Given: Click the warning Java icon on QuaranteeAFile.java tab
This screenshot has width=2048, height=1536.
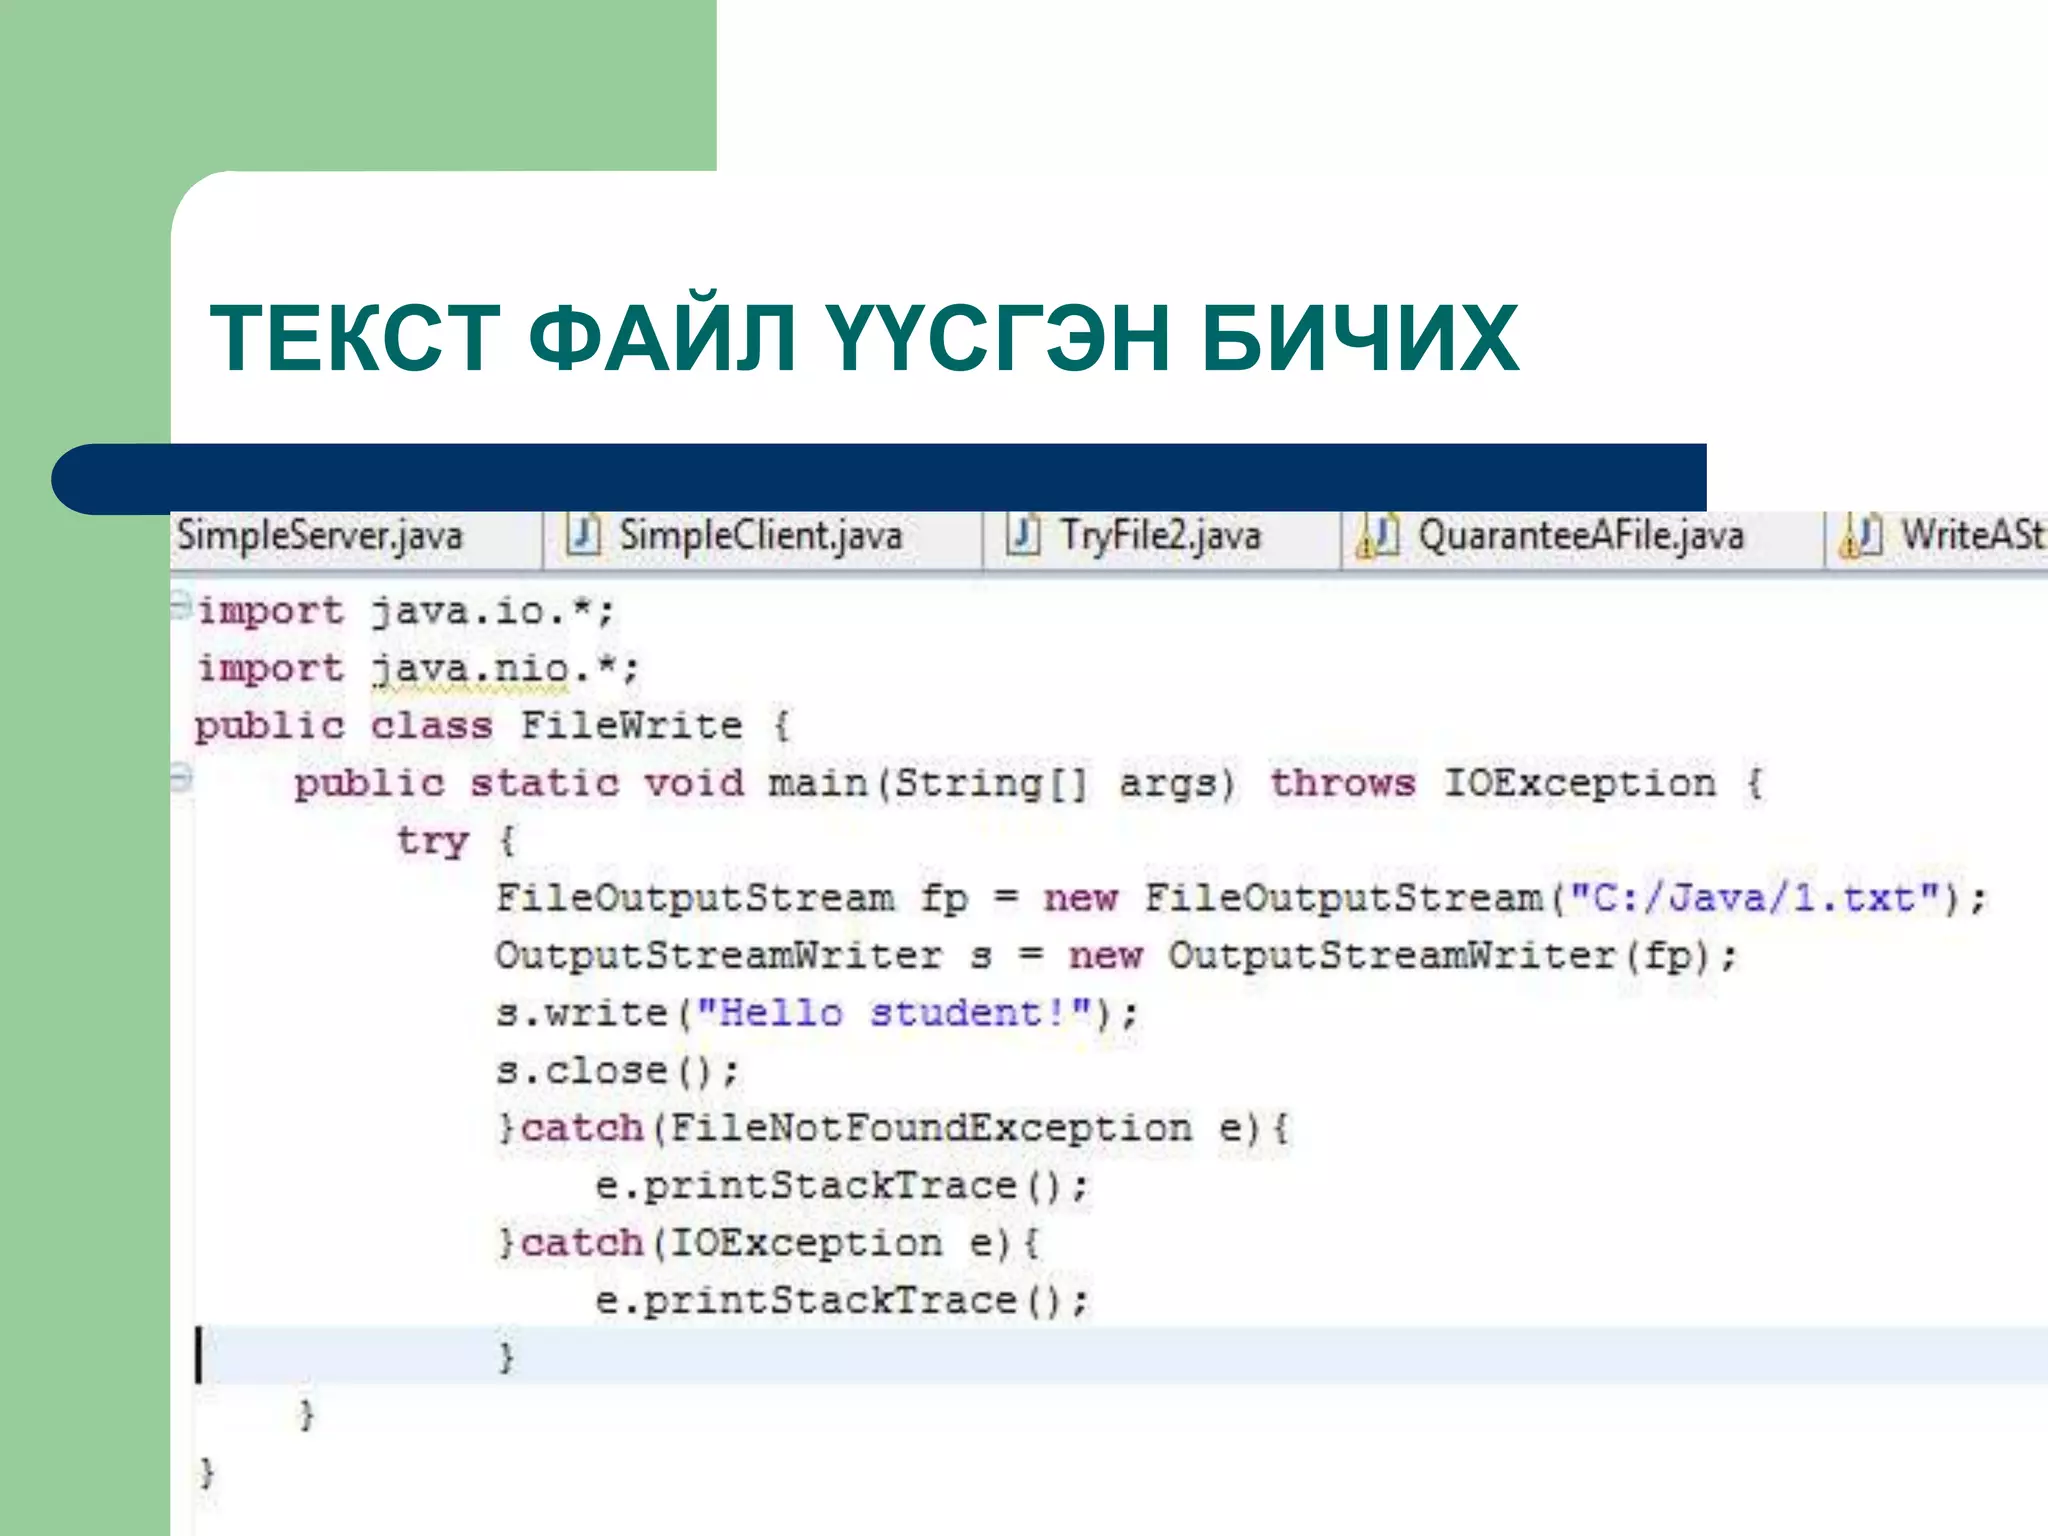Looking at the screenshot, I should pos(1378,535).
